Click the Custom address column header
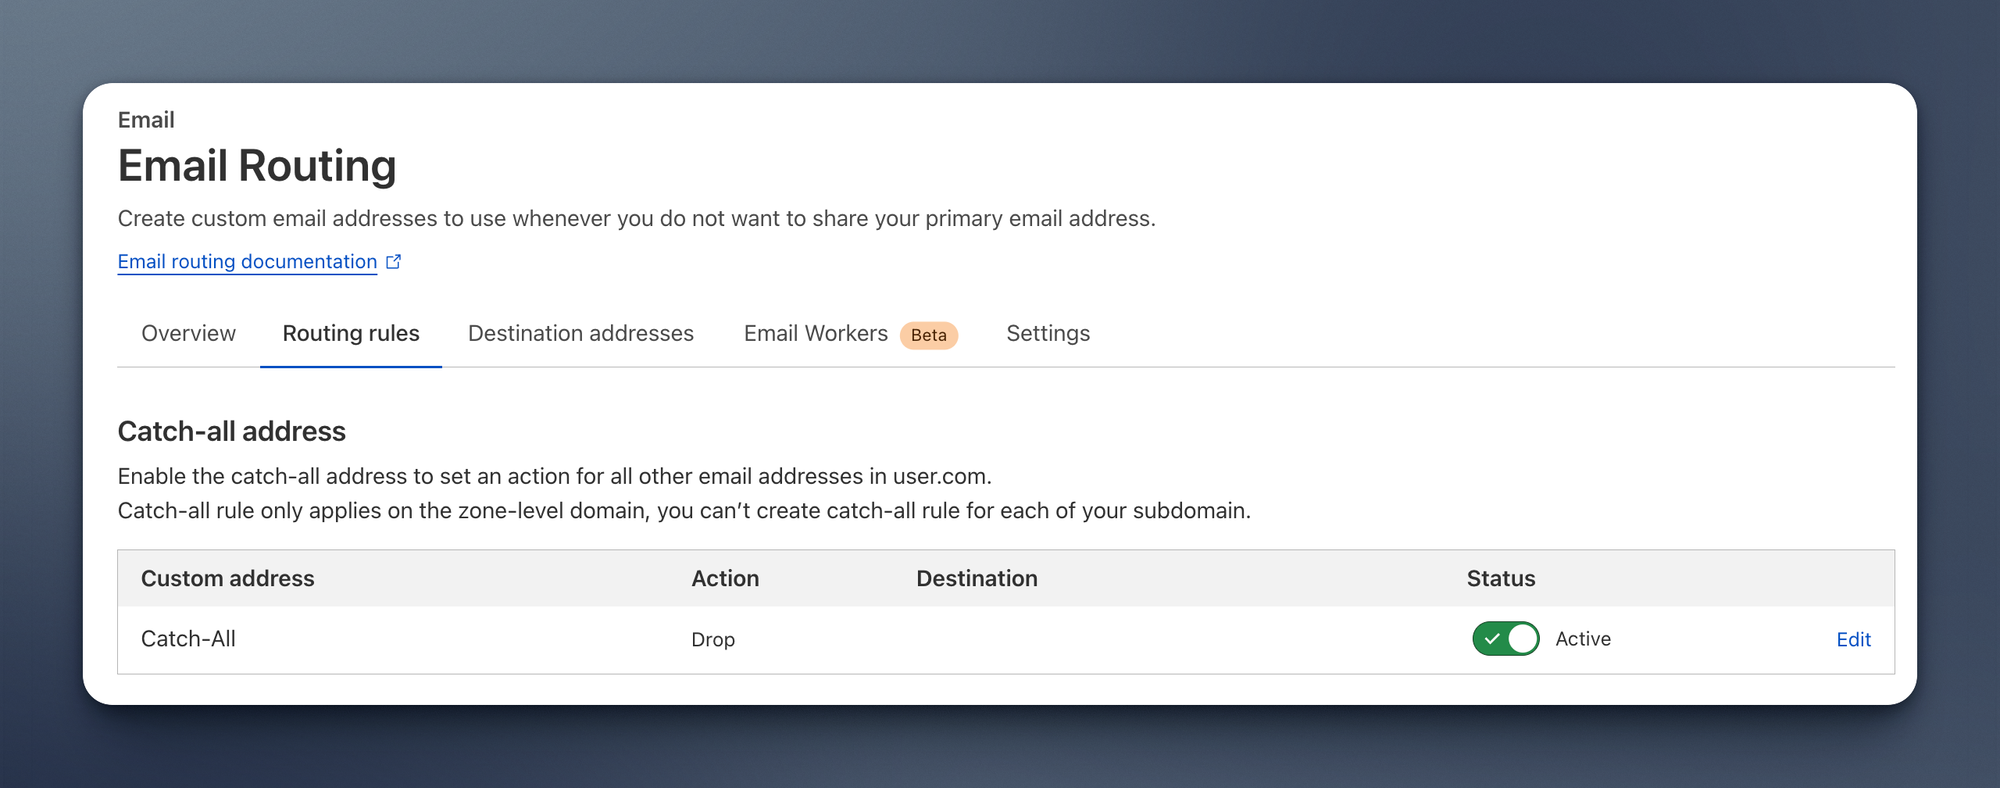The height and width of the screenshot is (788, 2000). [227, 579]
